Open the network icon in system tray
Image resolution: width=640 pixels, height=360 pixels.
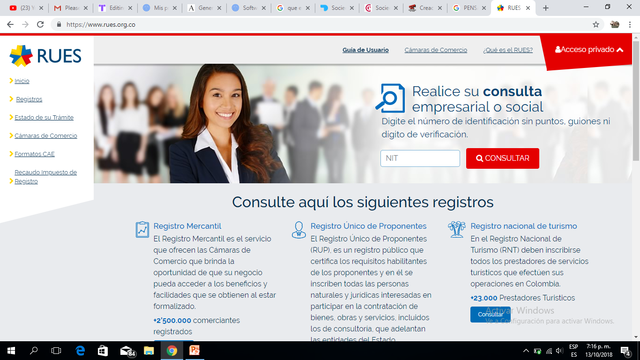[x=549, y=351]
